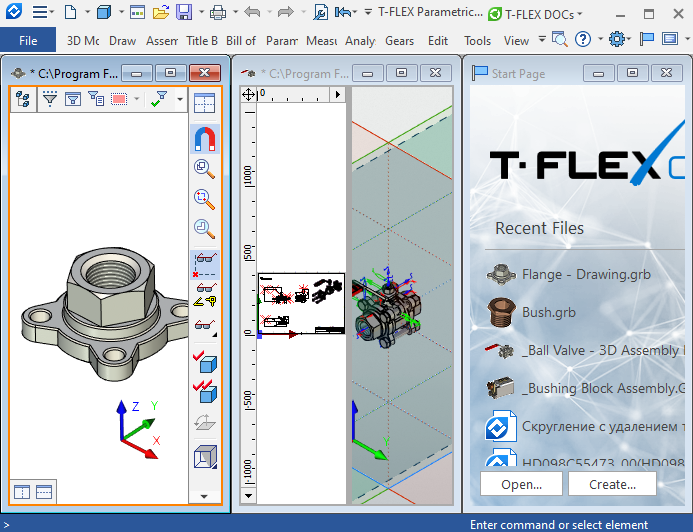693x532 pixels.
Task: Toggle the magnet snap button
Action: pyautogui.click(x=205, y=139)
